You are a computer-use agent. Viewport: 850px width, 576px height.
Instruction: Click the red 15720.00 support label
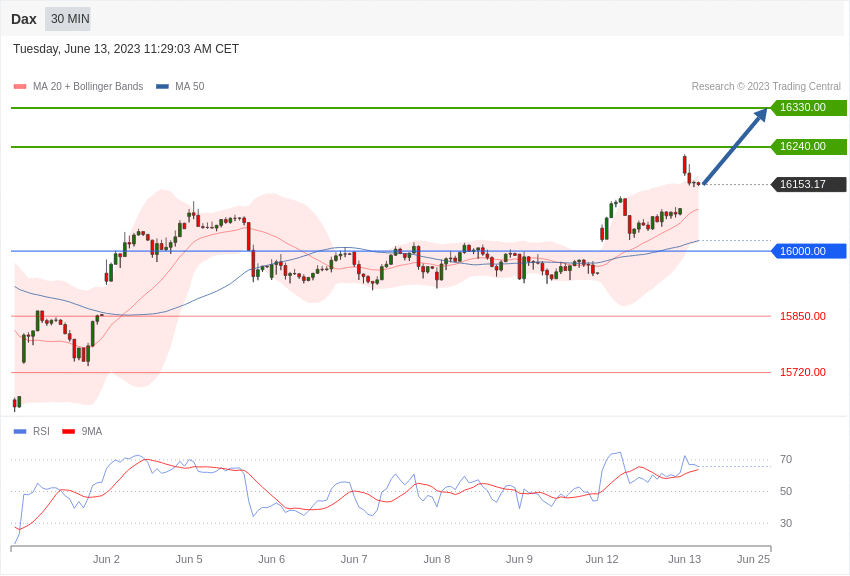pos(802,372)
